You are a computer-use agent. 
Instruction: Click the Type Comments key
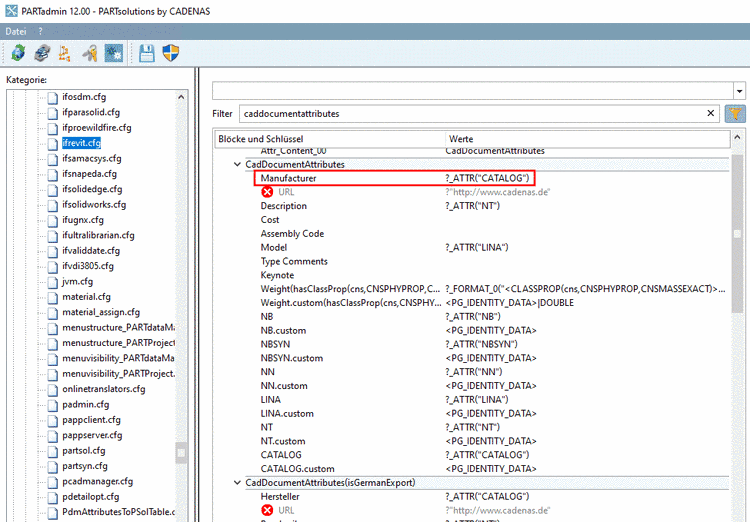tap(294, 261)
